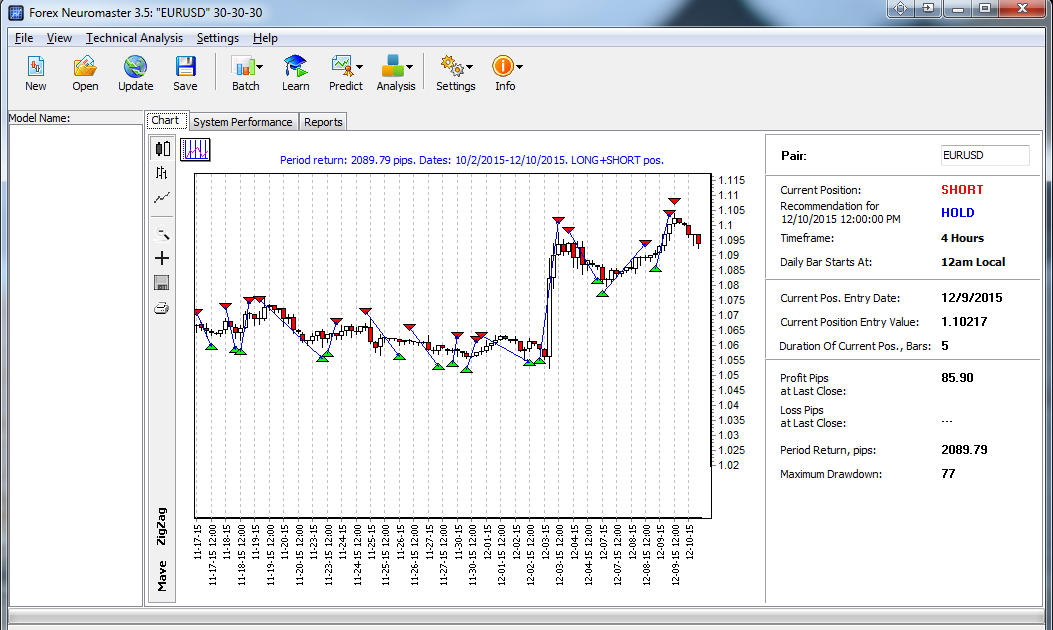The height and width of the screenshot is (630, 1053).
Task: Open a model file with Open icon
Action: tap(85, 67)
